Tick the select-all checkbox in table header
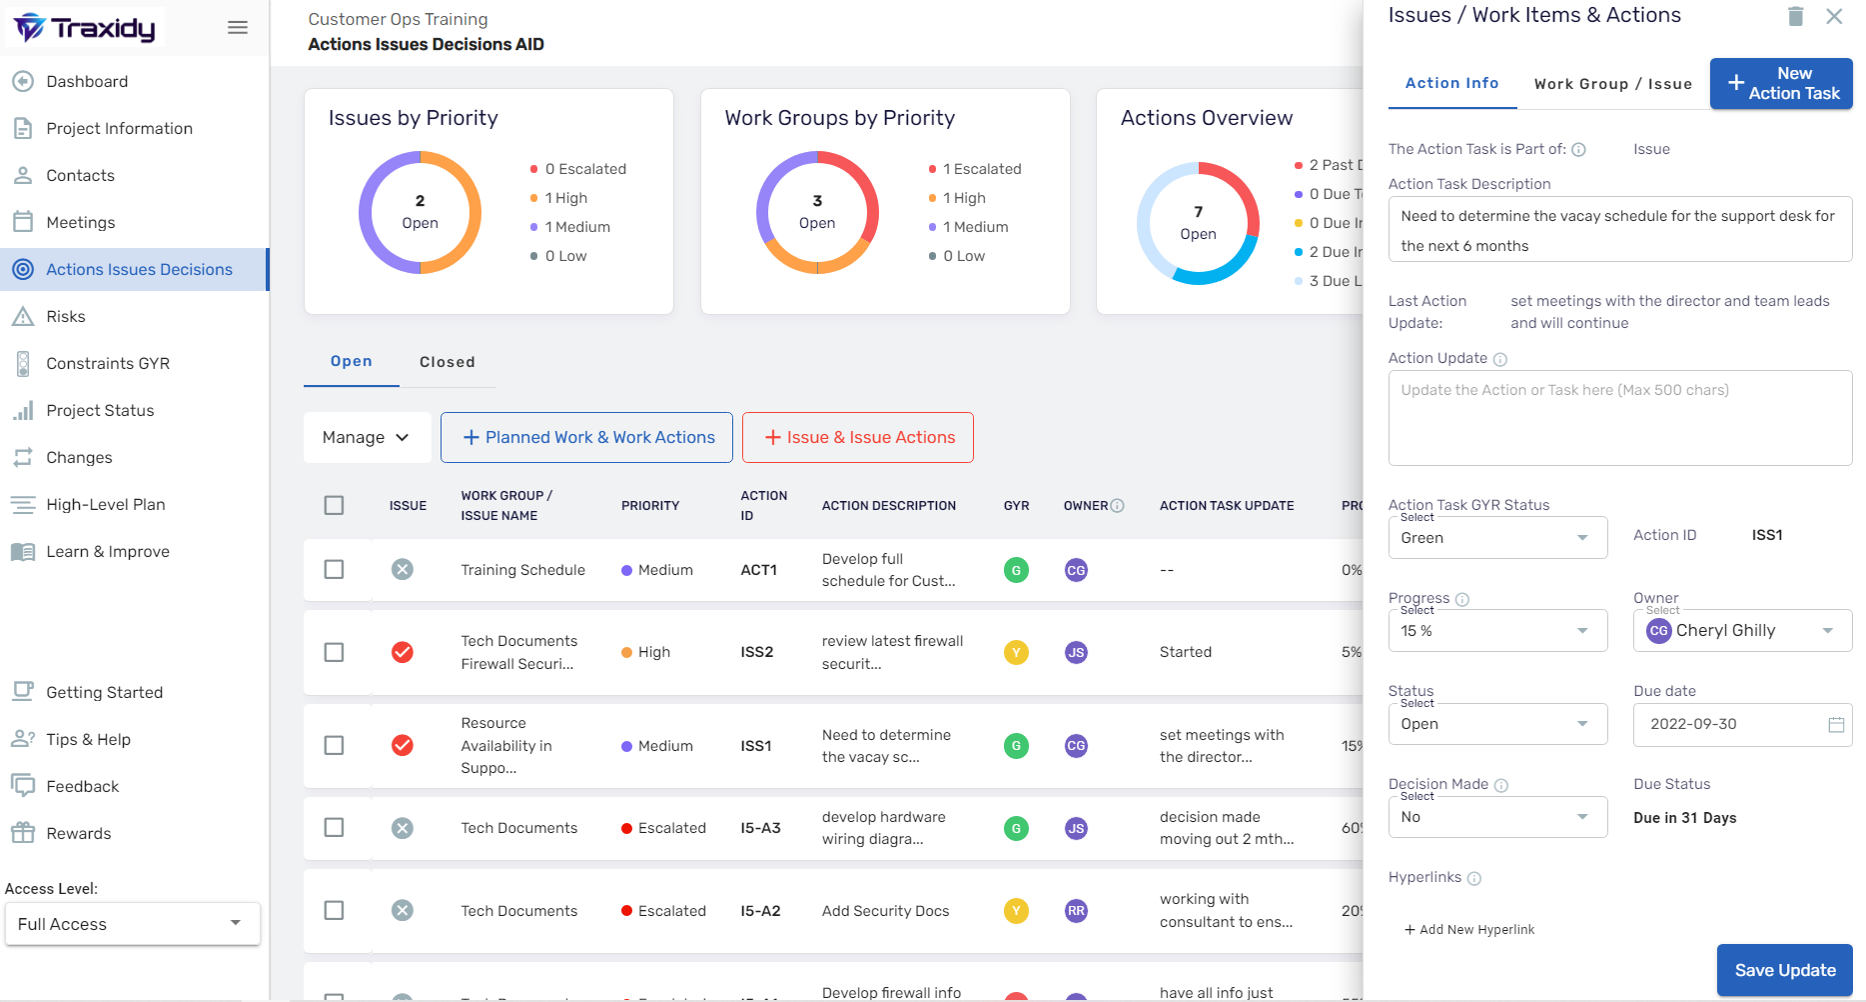1866x1002 pixels. (334, 505)
